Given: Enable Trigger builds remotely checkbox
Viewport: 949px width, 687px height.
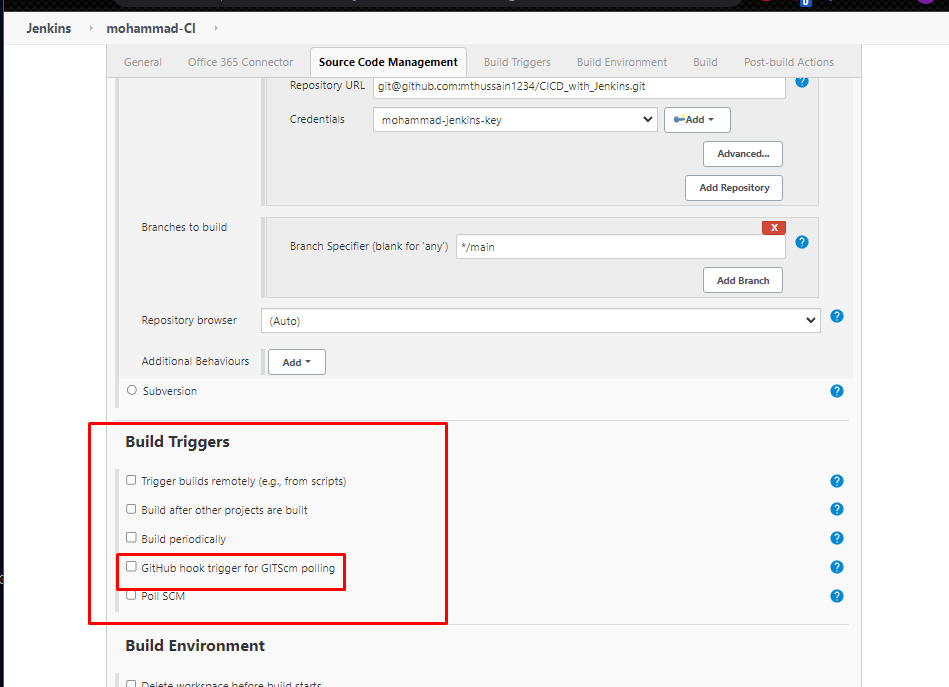Looking at the screenshot, I should click(x=131, y=480).
